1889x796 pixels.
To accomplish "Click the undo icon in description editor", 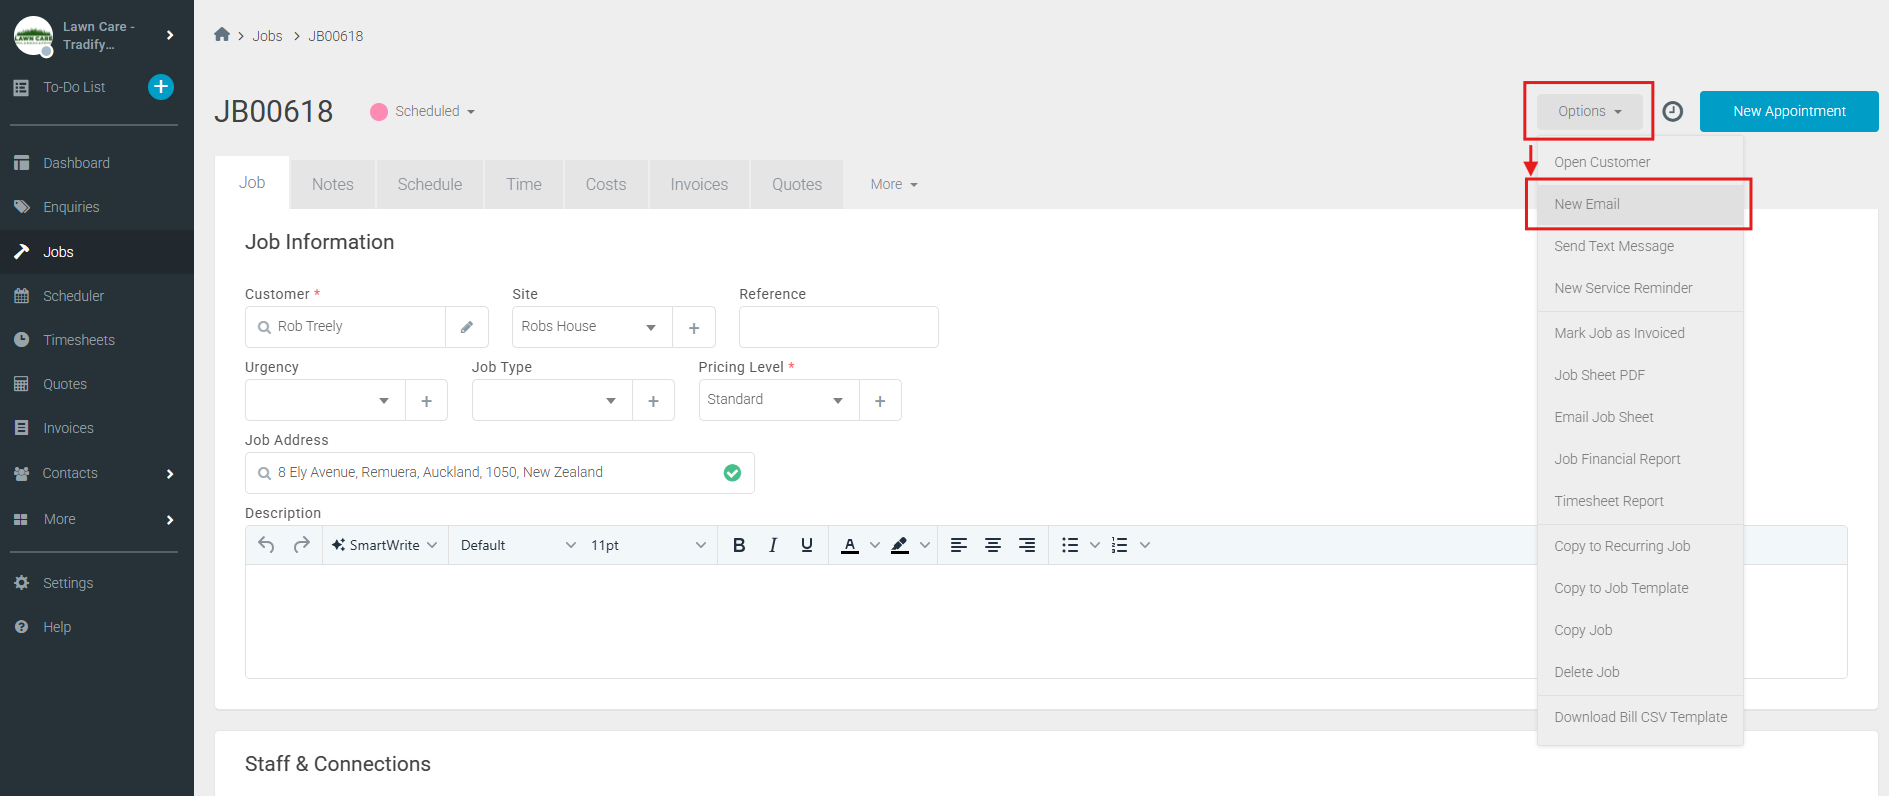I will tap(266, 545).
